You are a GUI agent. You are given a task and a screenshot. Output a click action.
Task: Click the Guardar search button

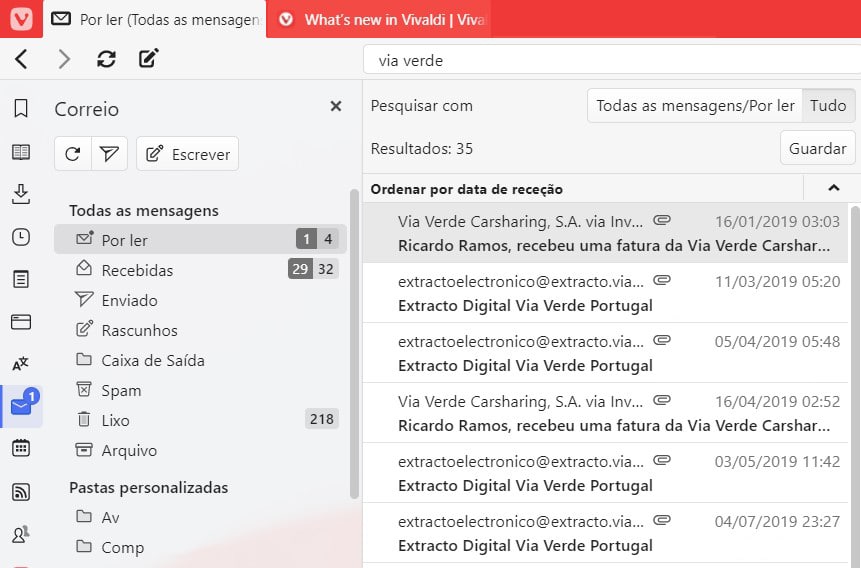pos(817,148)
